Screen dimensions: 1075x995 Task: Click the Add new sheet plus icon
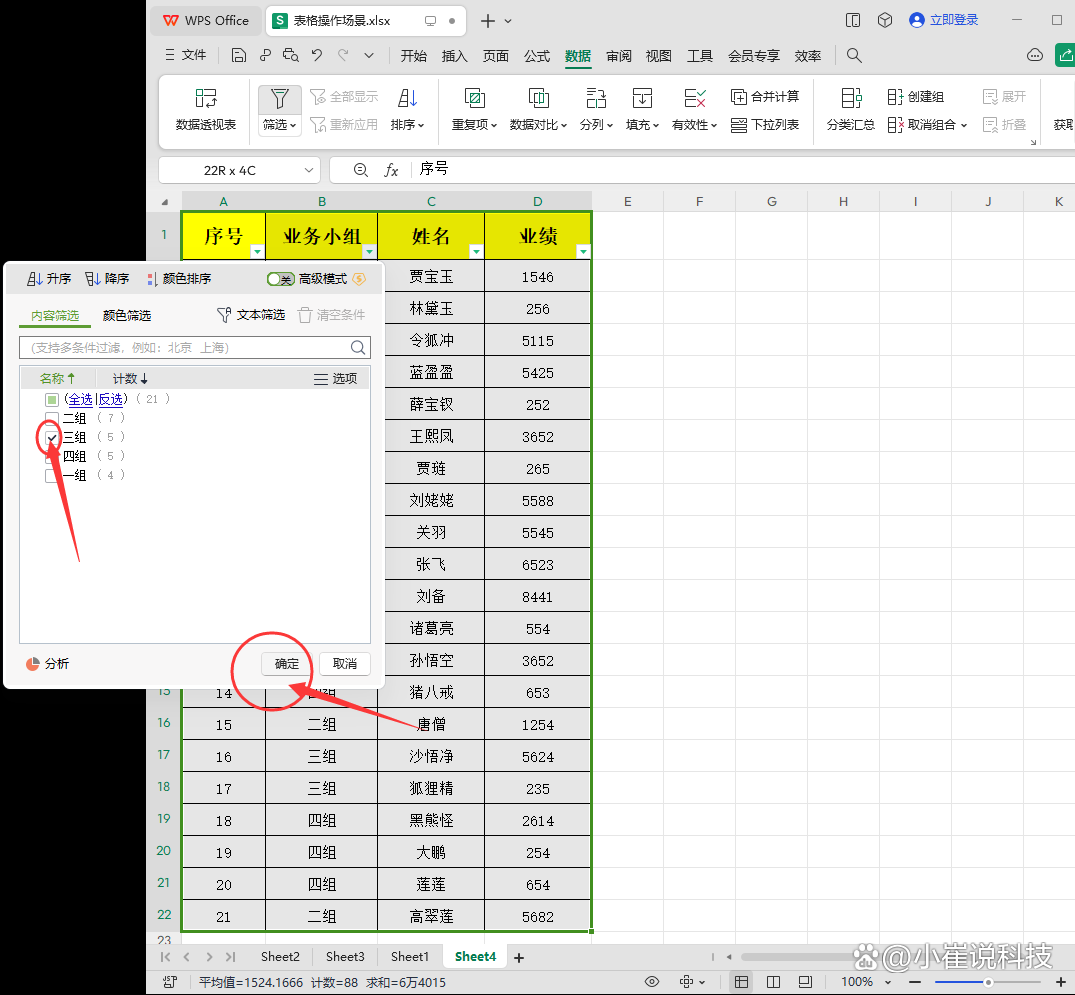click(519, 957)
